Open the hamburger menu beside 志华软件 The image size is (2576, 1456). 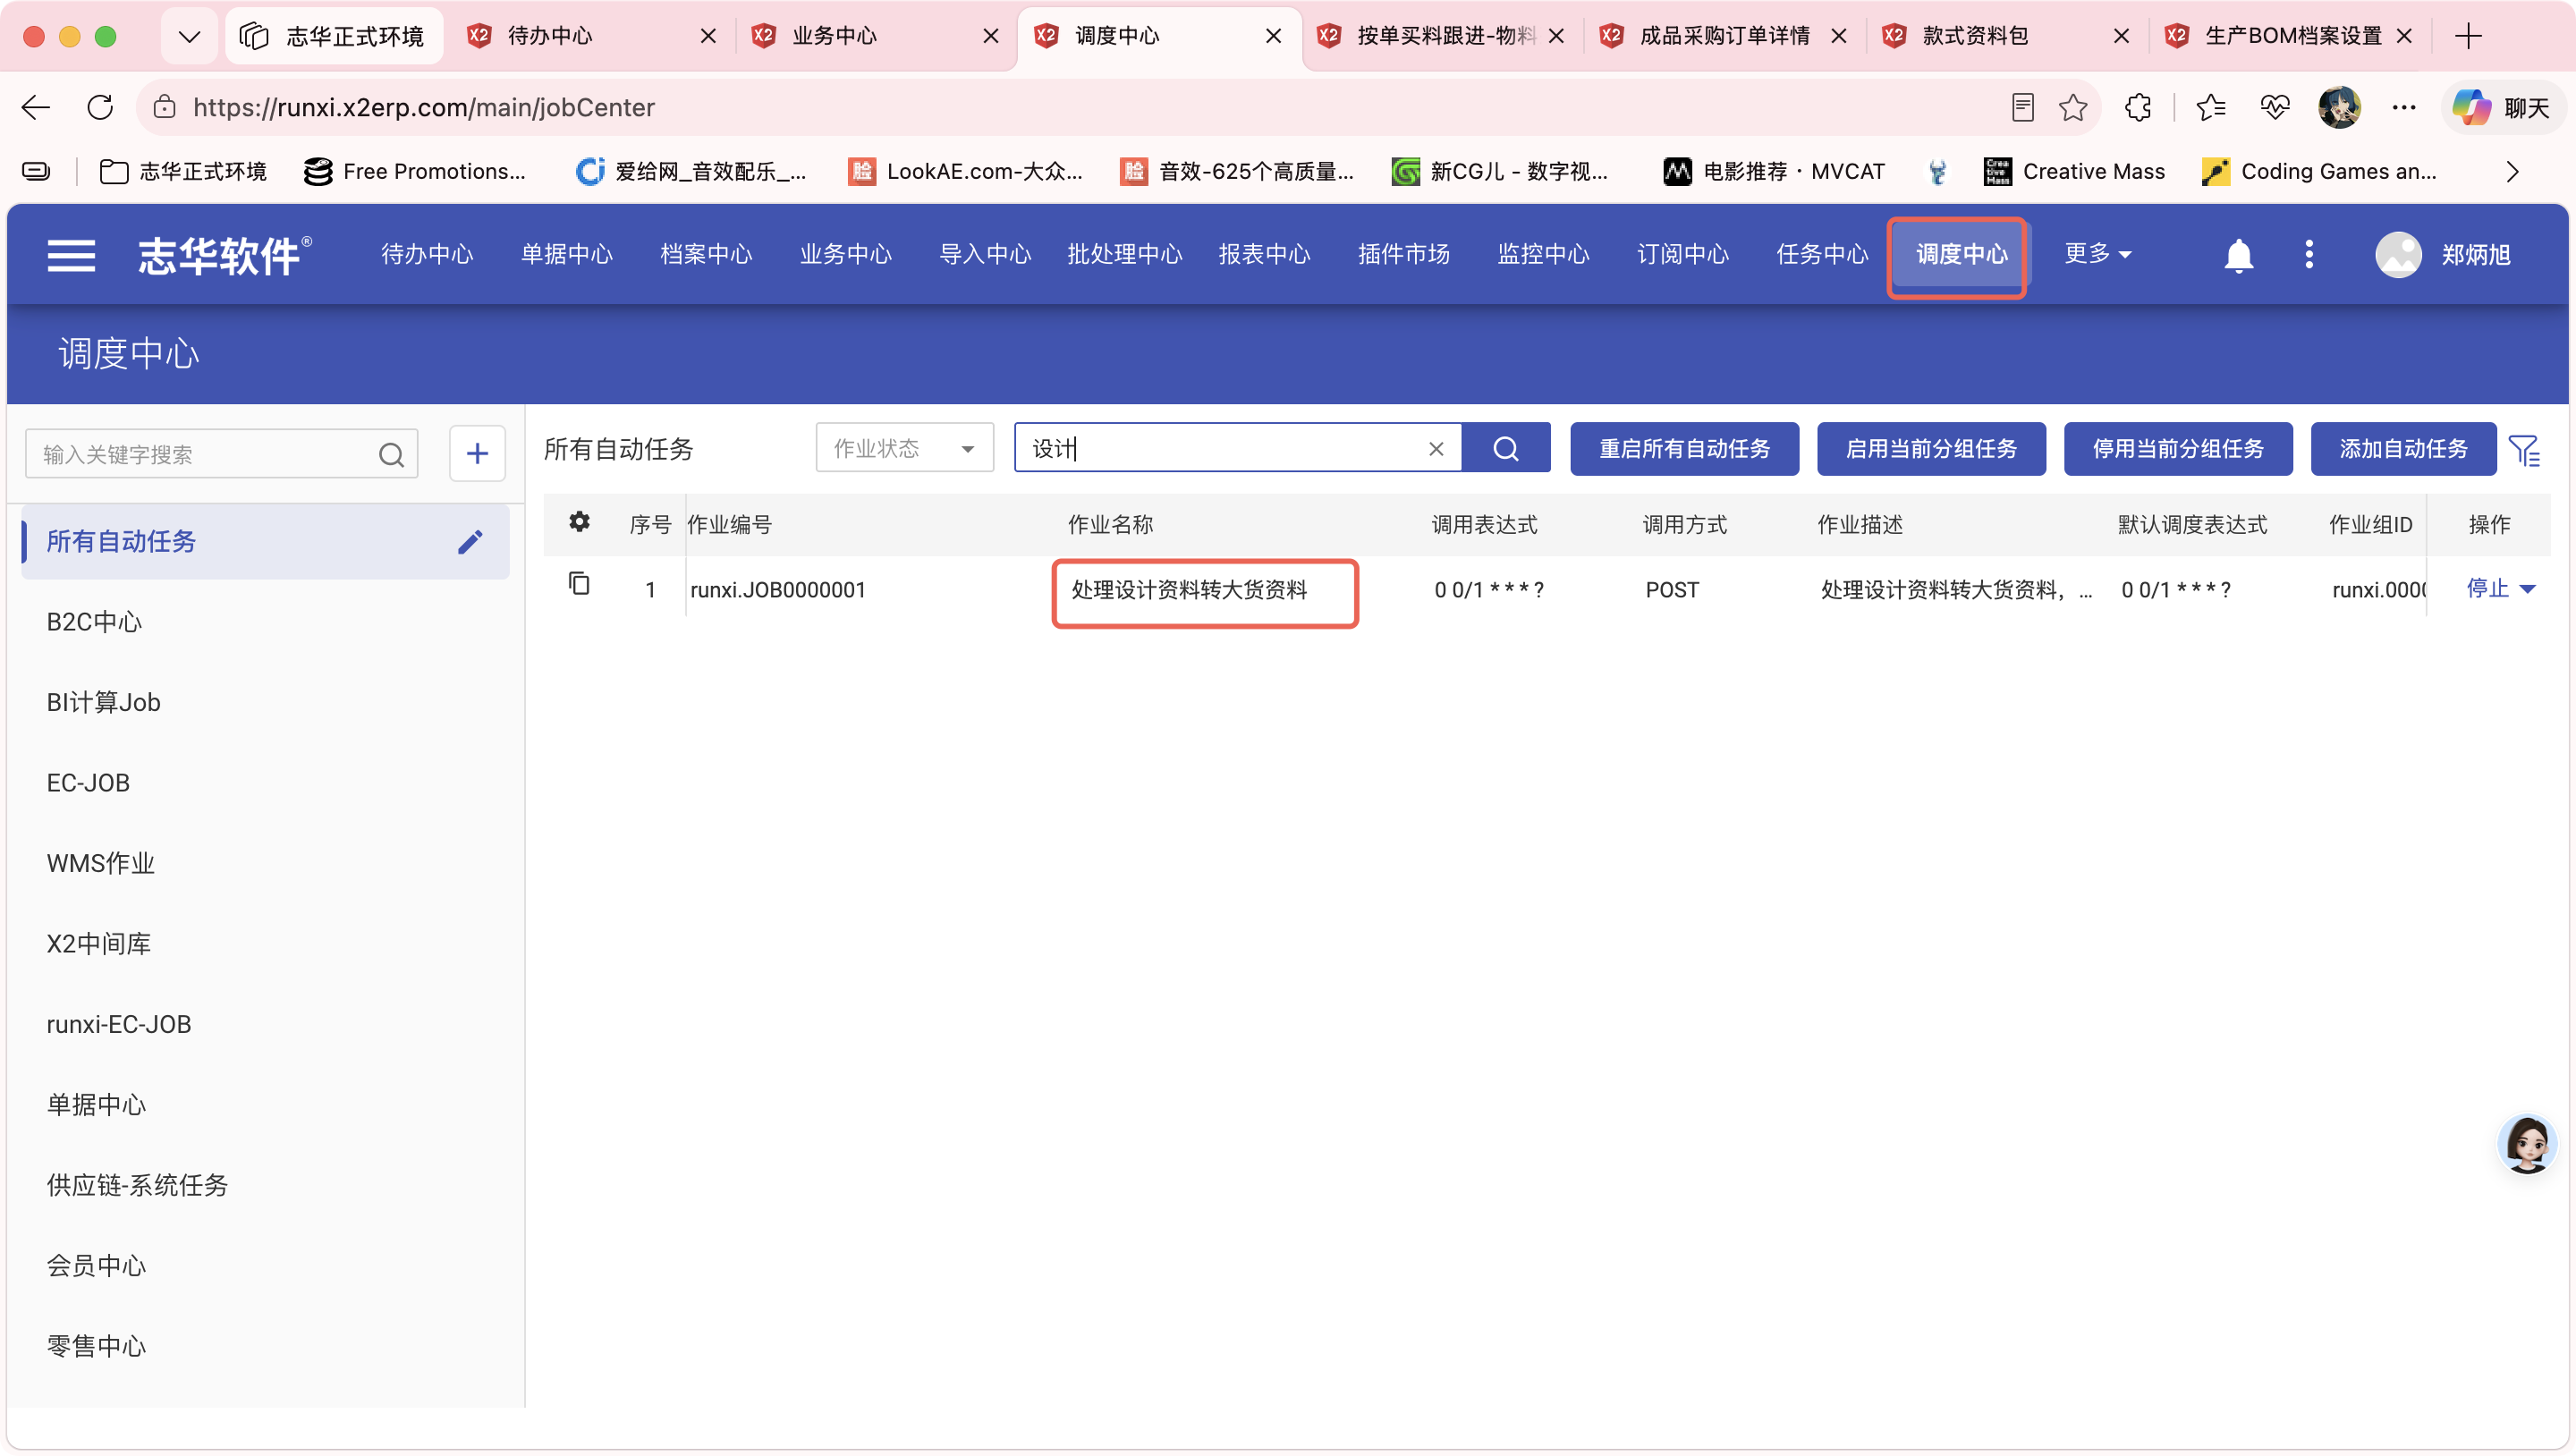pyautogui.click(x=71, y=255)
